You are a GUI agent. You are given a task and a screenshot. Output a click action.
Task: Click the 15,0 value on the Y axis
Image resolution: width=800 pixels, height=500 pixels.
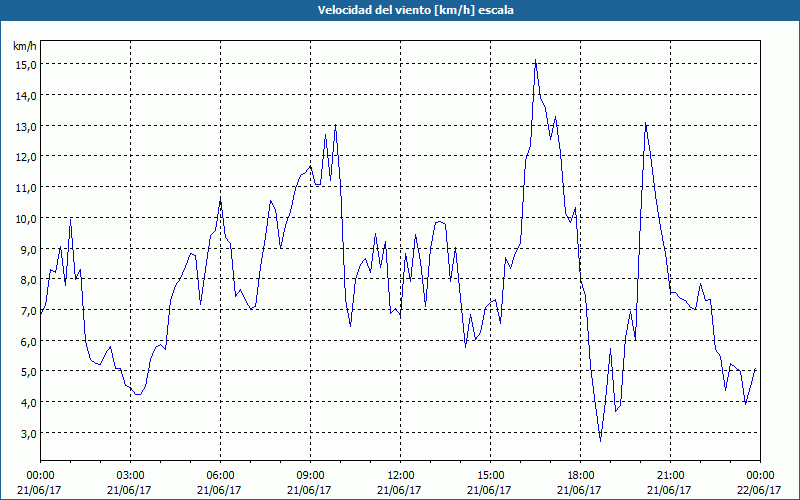pos(26,65)
